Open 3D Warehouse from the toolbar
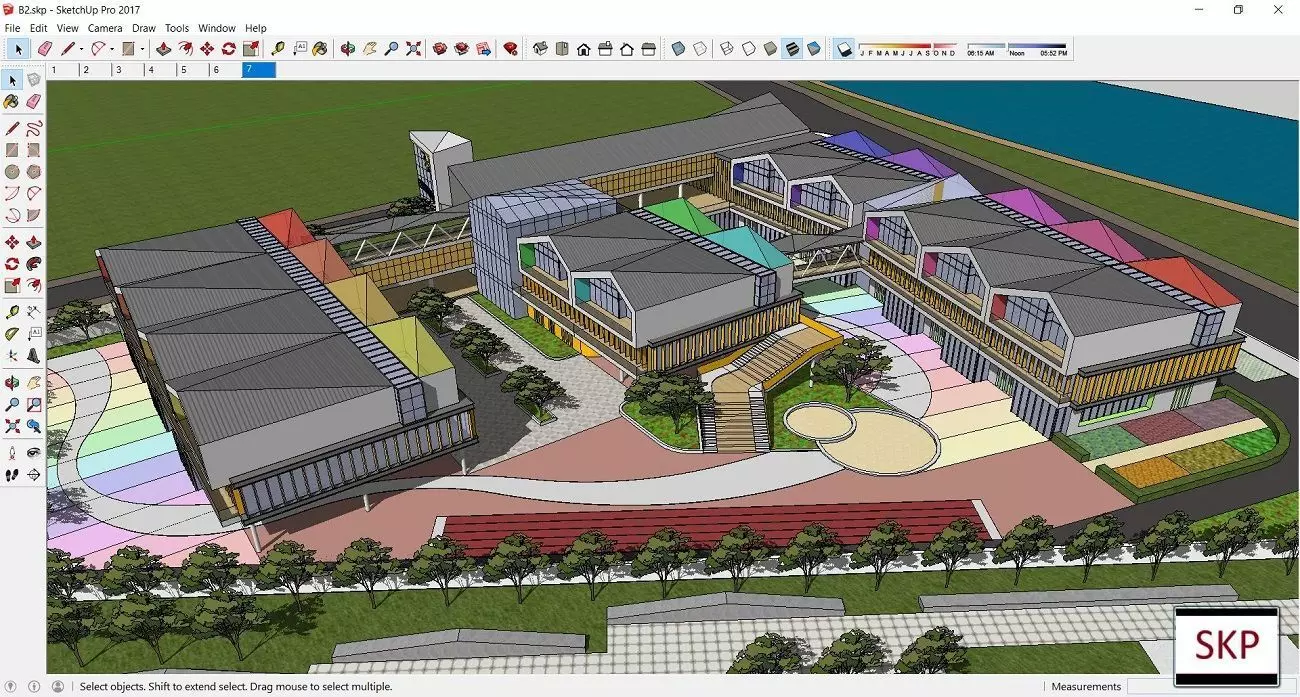 (439, 48)
